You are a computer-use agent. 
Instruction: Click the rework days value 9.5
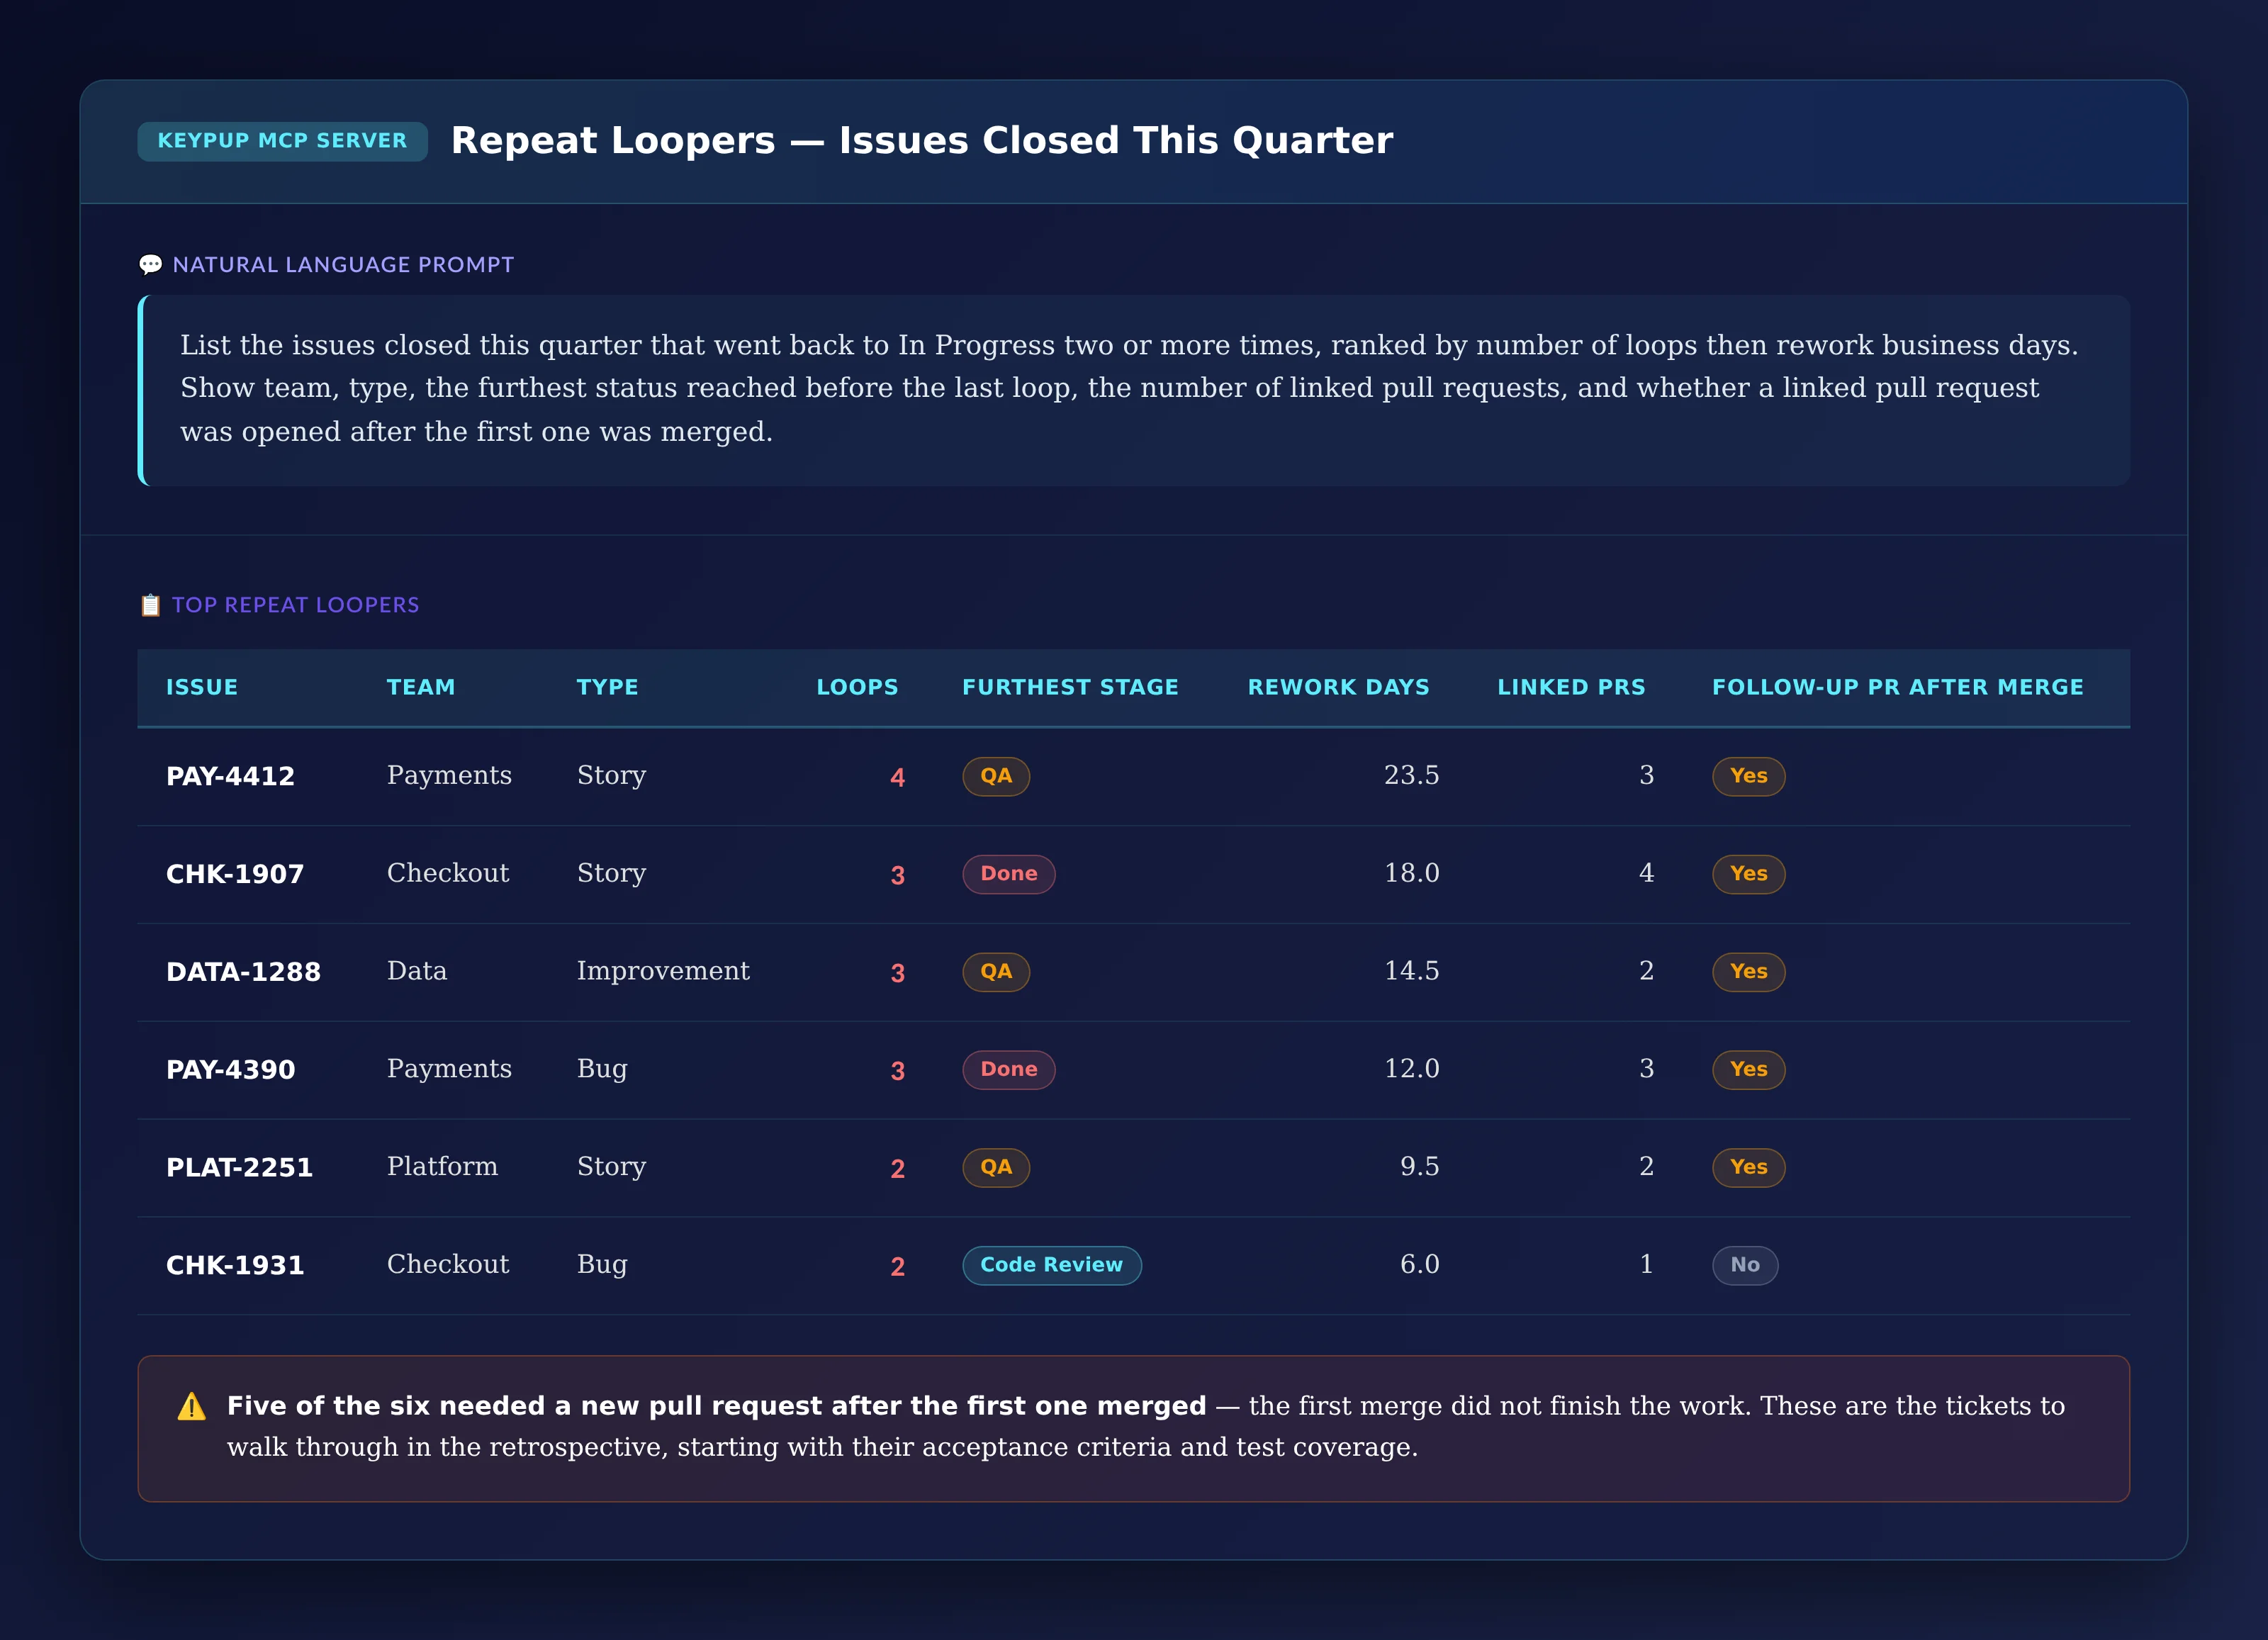click(1419, 1168)
